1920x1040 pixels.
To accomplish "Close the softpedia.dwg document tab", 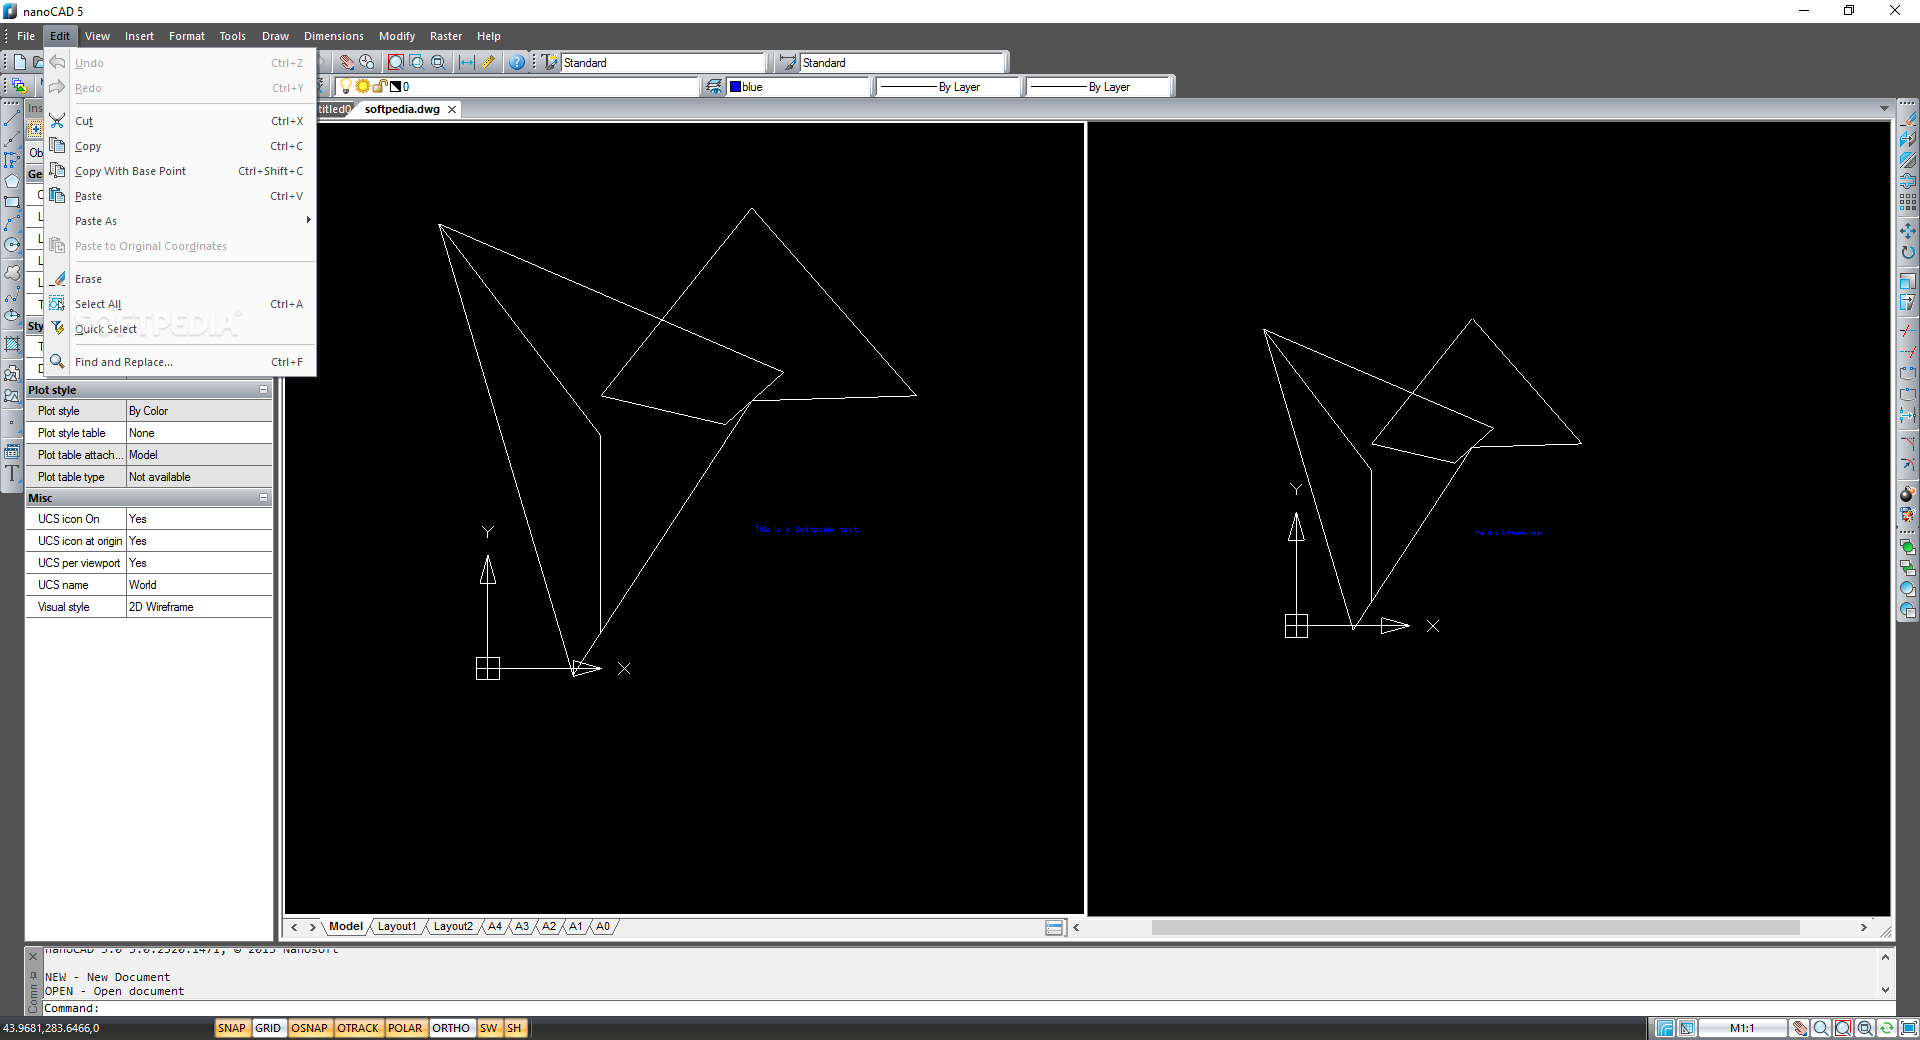I will click(452, 110).
